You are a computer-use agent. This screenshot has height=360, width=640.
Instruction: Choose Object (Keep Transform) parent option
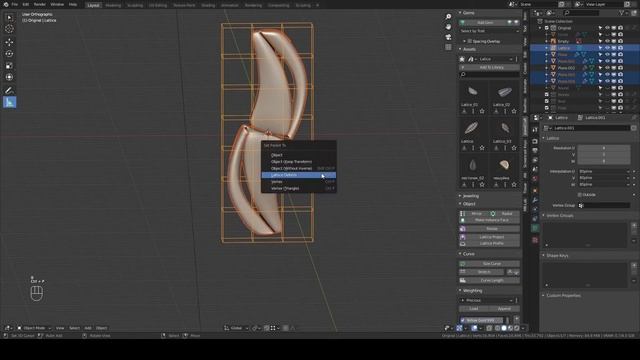(x=298, y=162)
